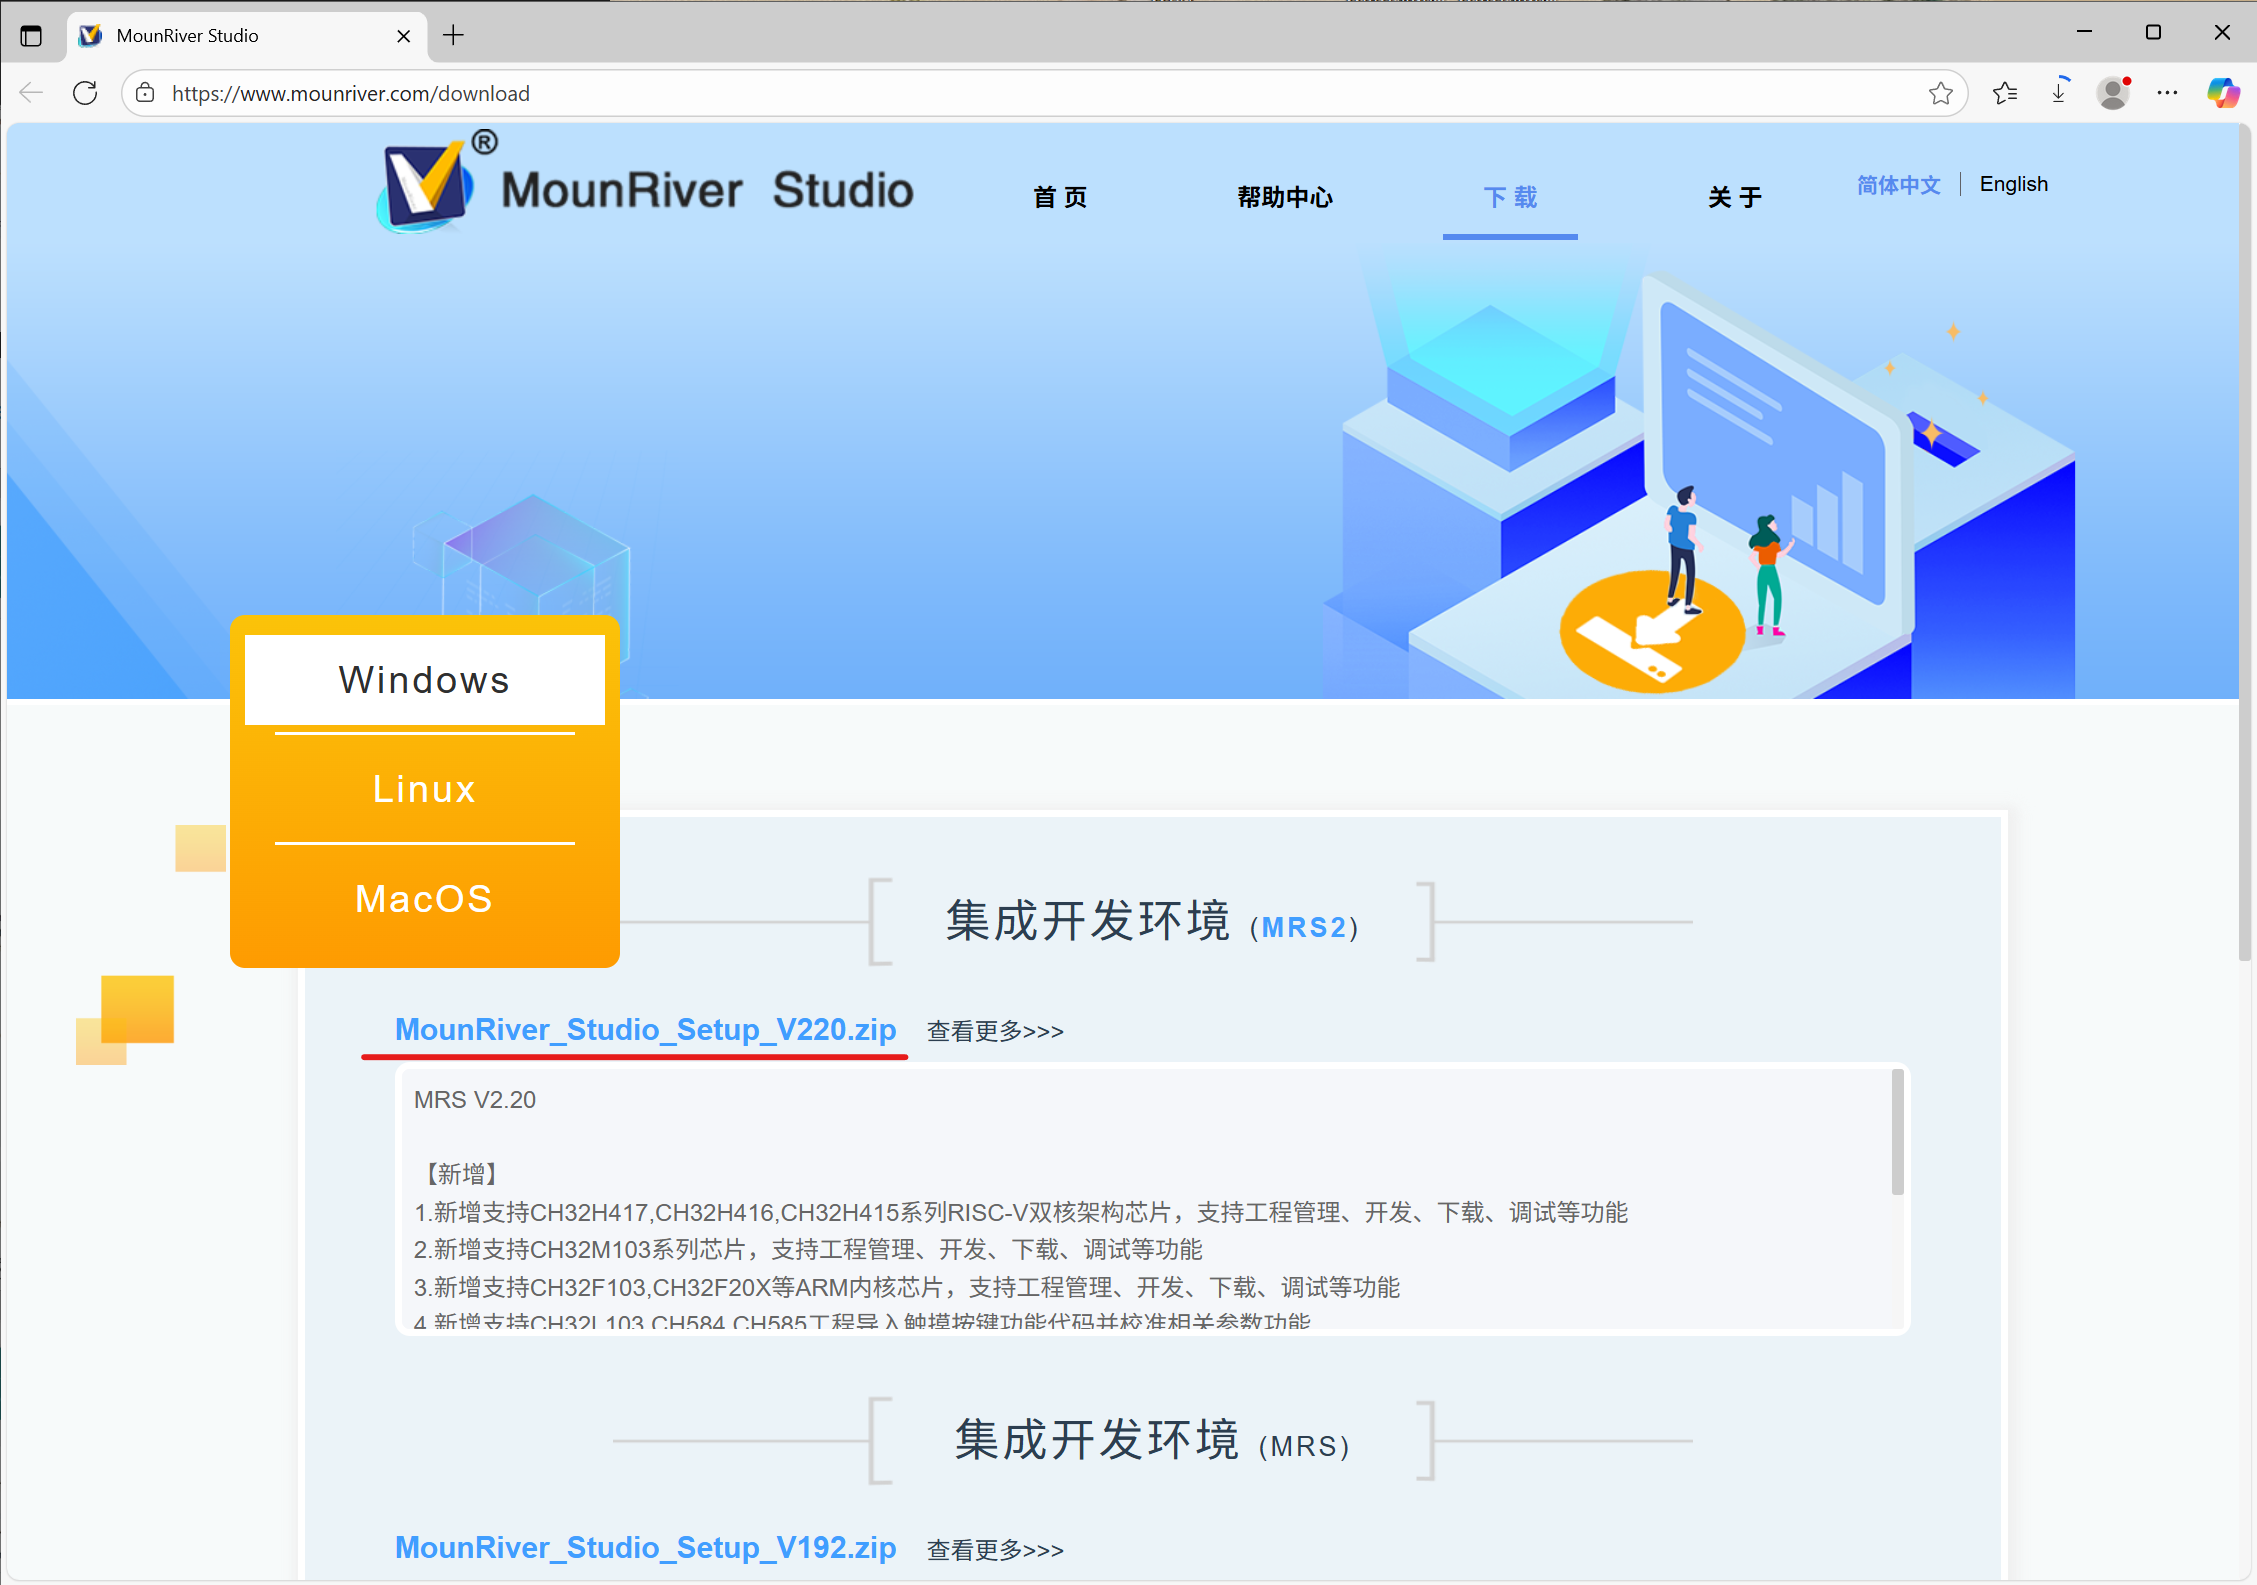Viewport: 2257px width, 1585px height.
Task: Go to 帮助中心 navigation item
Action: tap(1284, 197)
